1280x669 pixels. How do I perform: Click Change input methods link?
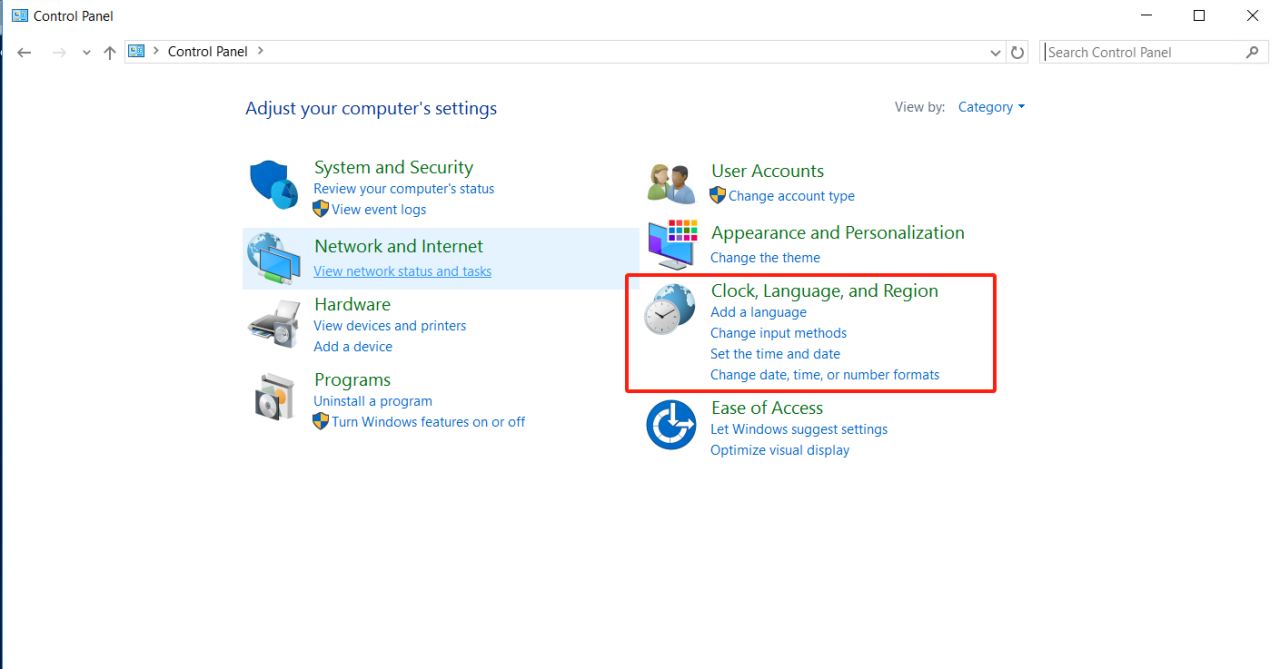point(778,333)
